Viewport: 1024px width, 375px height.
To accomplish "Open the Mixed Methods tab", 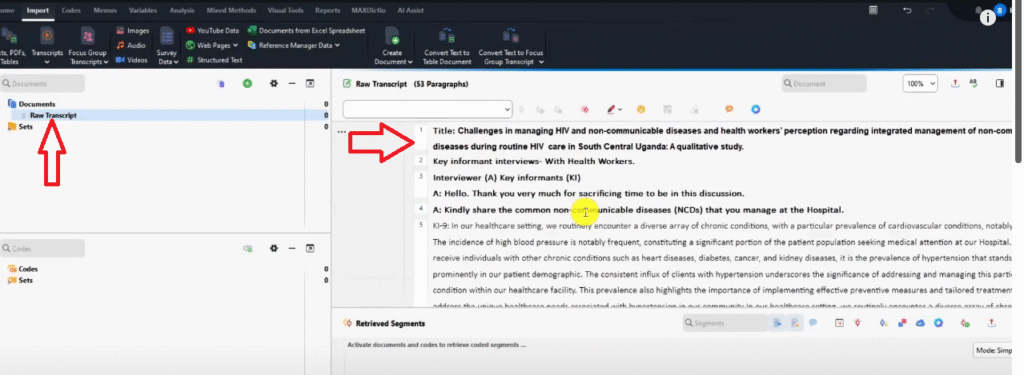I will click(x=231, y=10).
